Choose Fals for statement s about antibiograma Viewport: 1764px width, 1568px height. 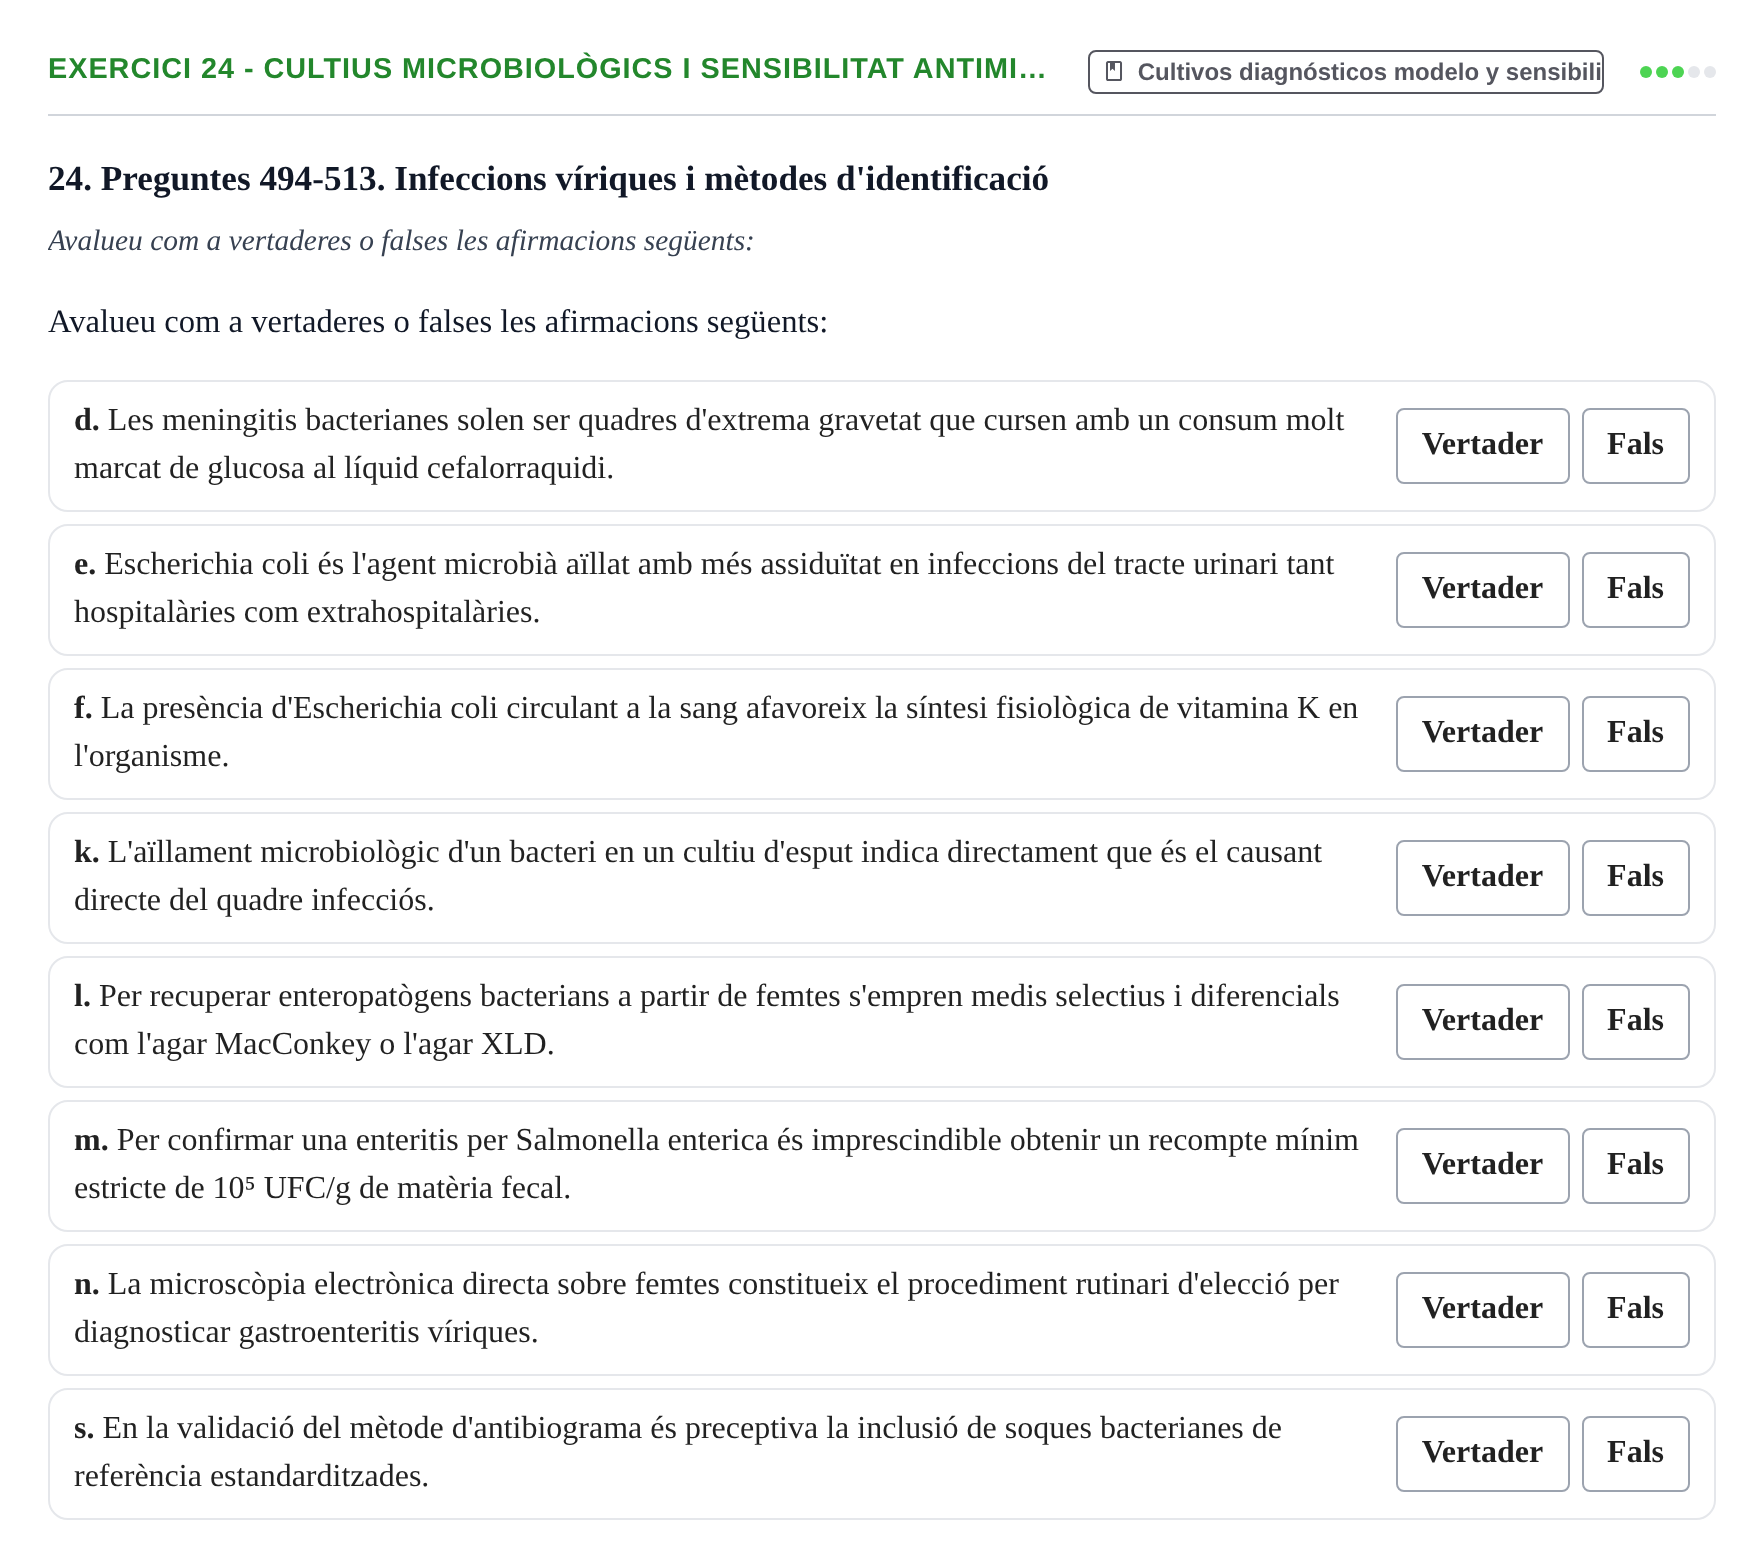pos(1635,1453)
